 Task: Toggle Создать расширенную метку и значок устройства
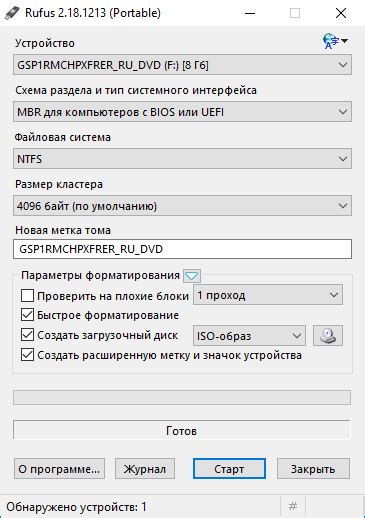[x=27, y=355]
